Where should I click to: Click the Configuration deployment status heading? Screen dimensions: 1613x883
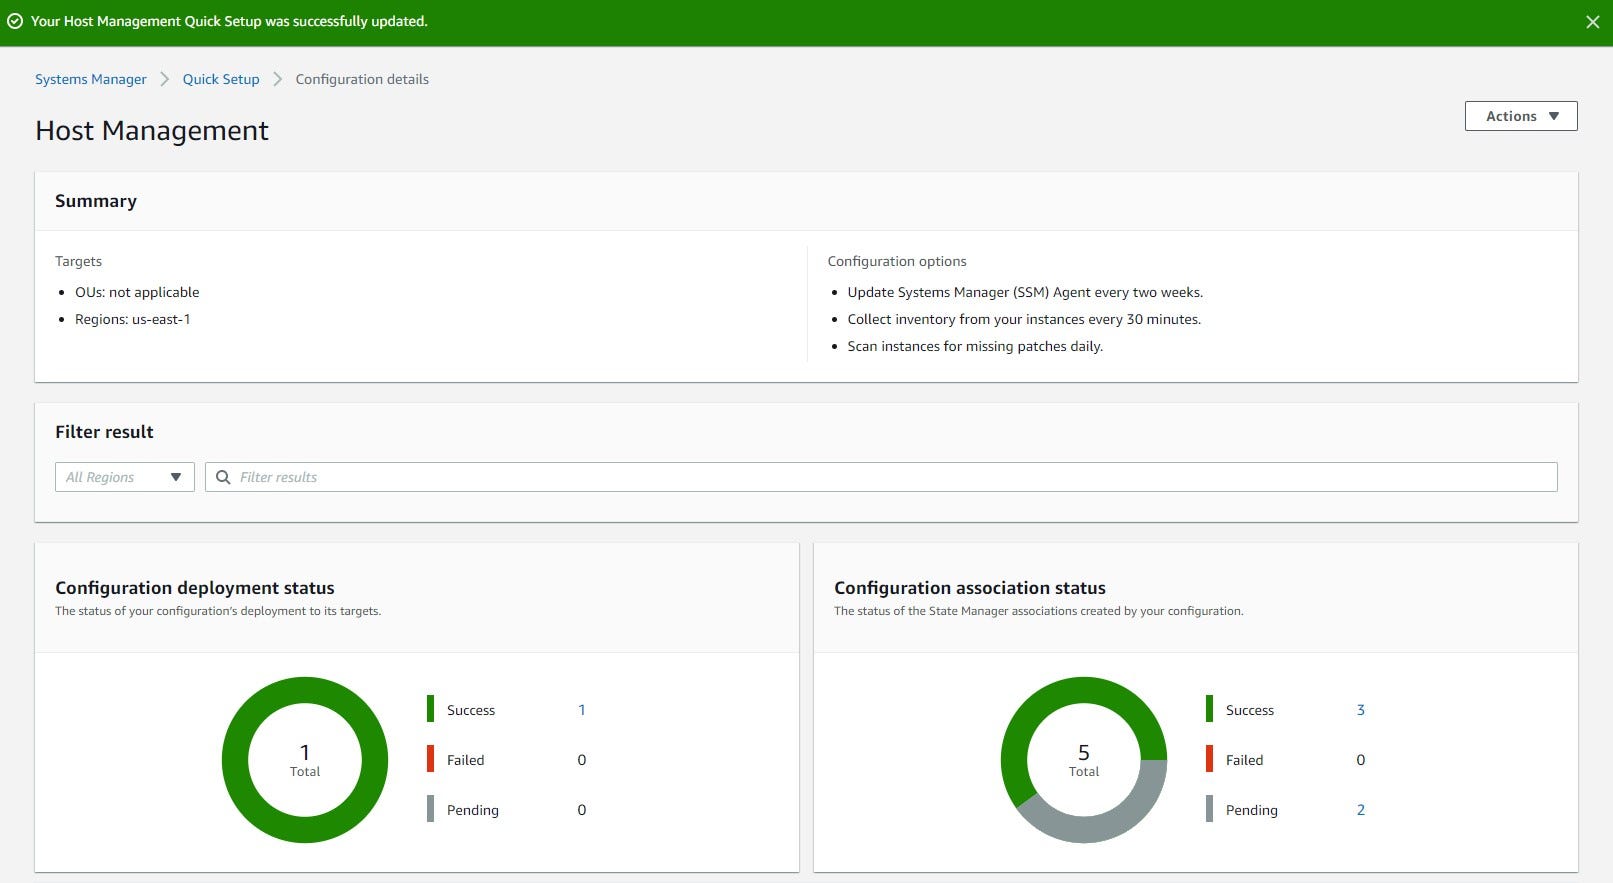[x=195, y=588]
